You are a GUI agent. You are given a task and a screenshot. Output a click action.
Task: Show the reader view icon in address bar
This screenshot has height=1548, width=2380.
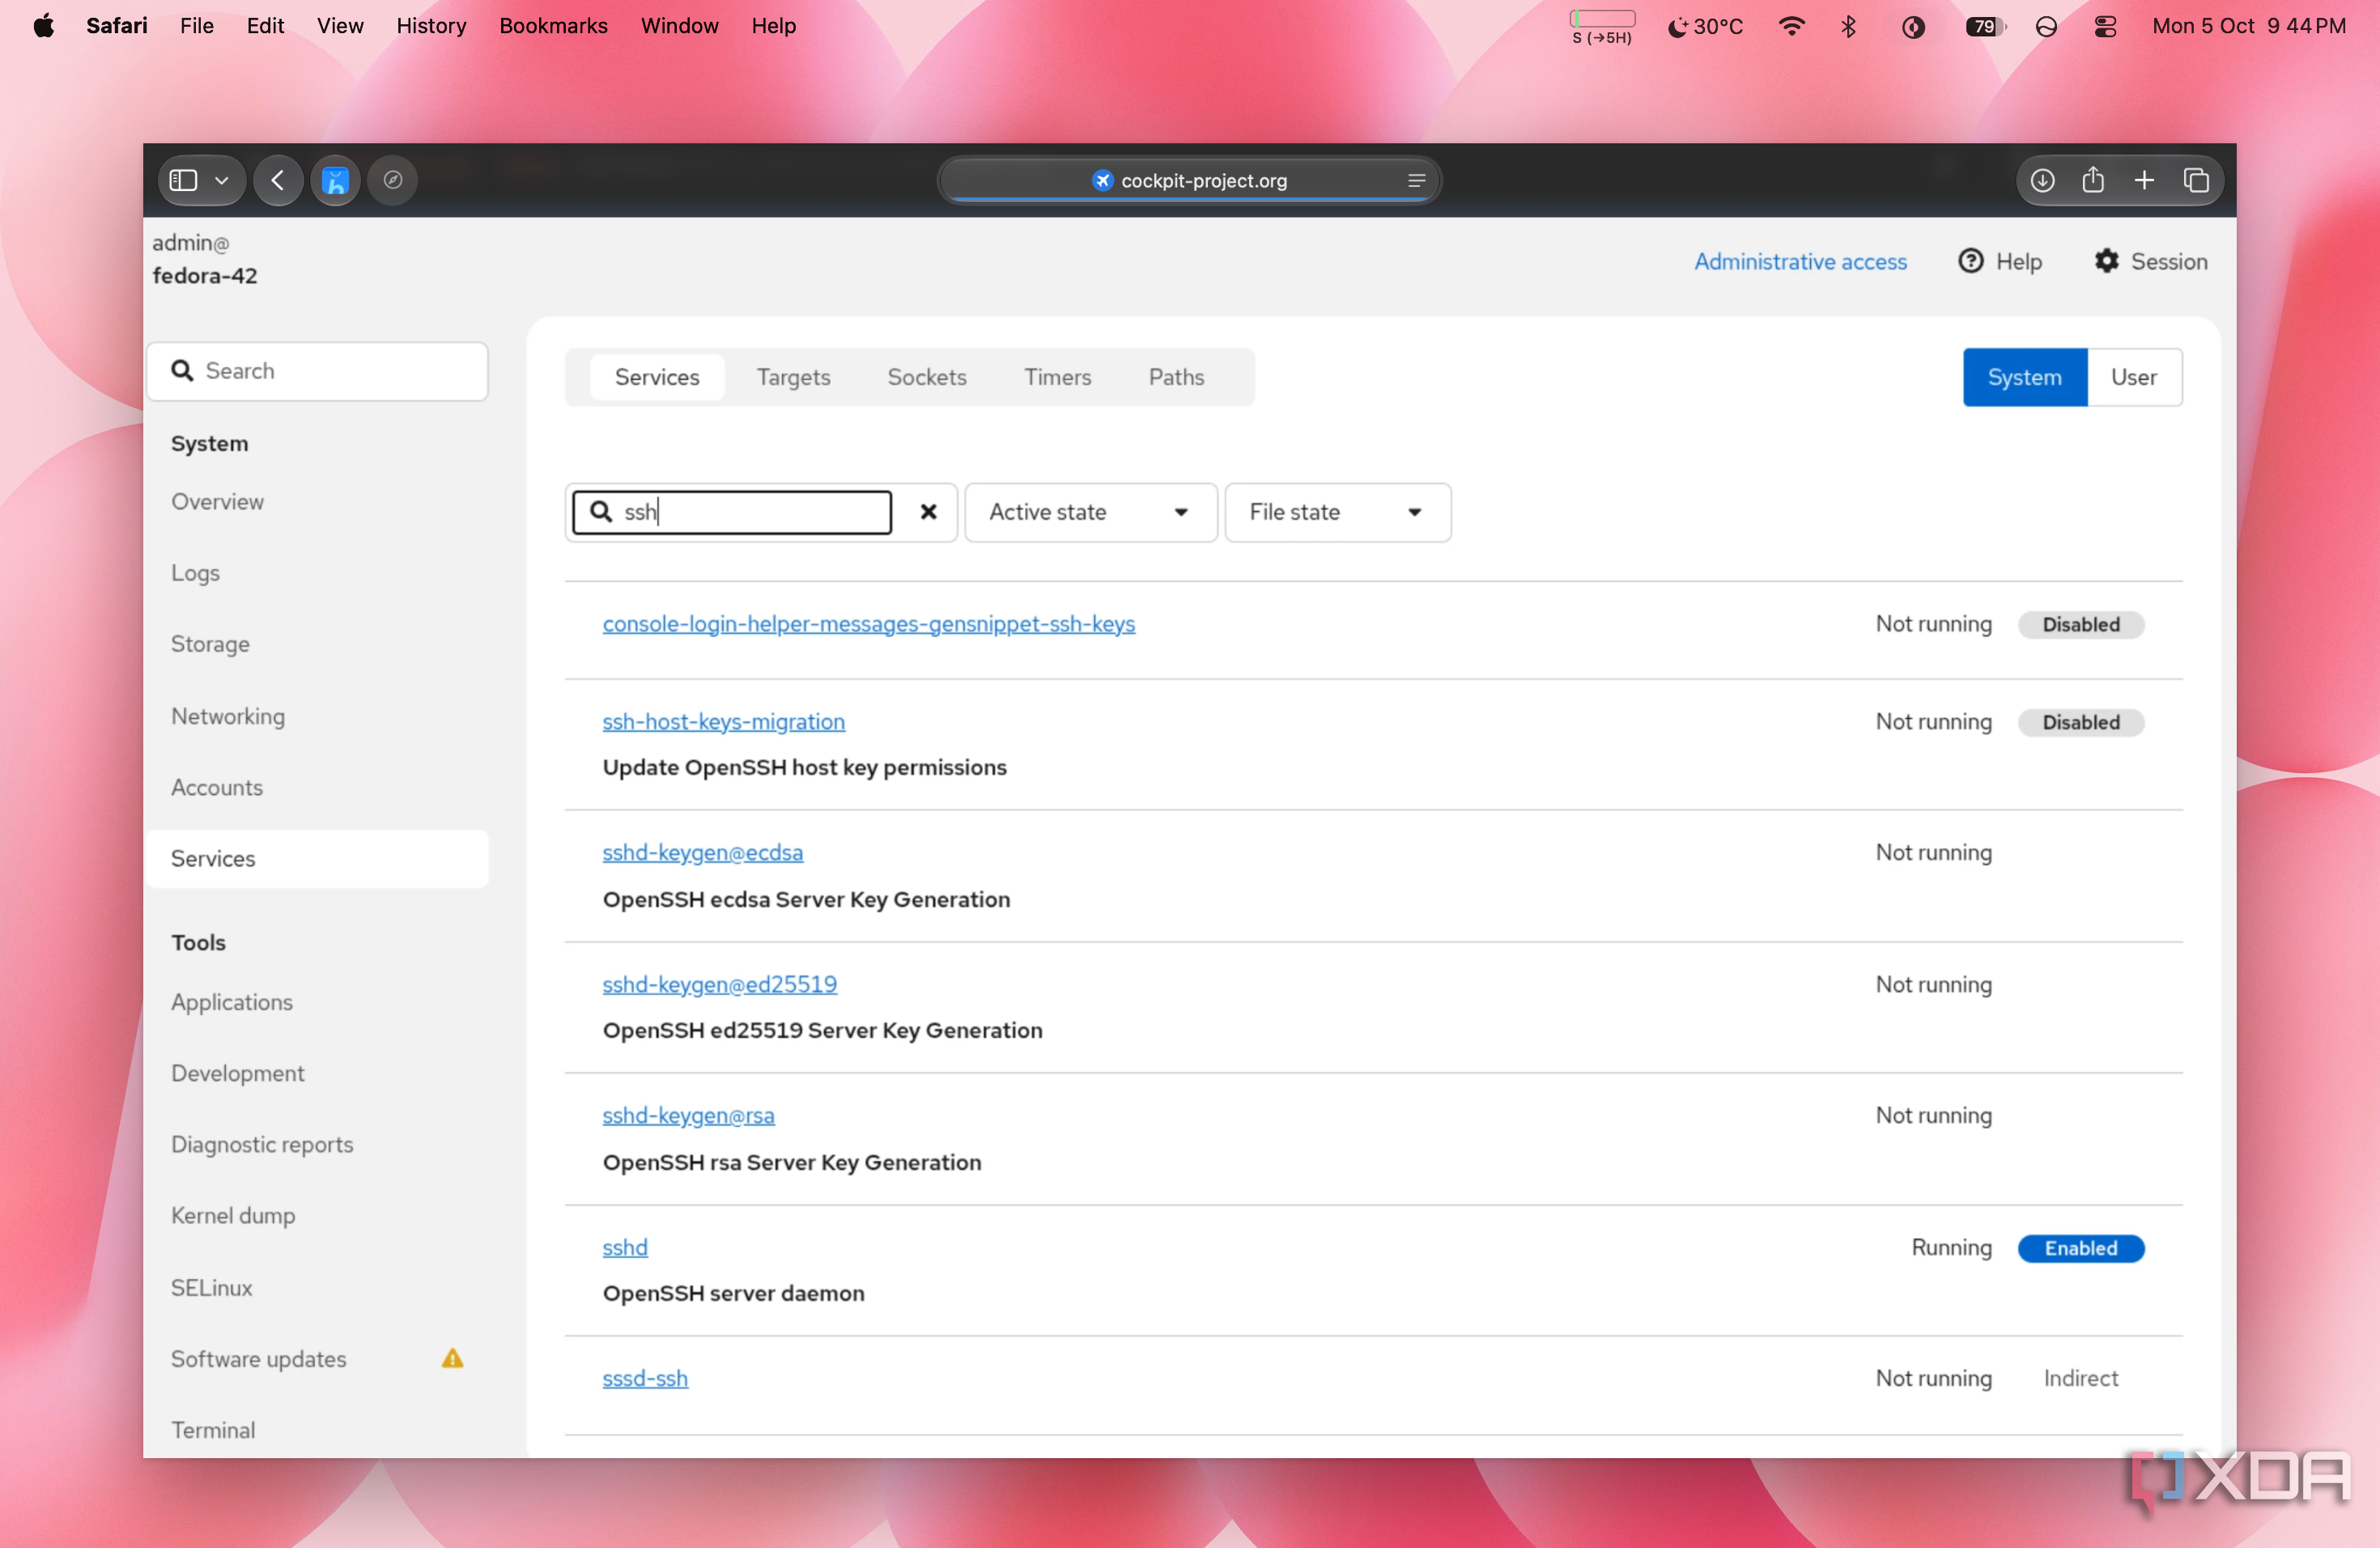[x=1416, y=181]
